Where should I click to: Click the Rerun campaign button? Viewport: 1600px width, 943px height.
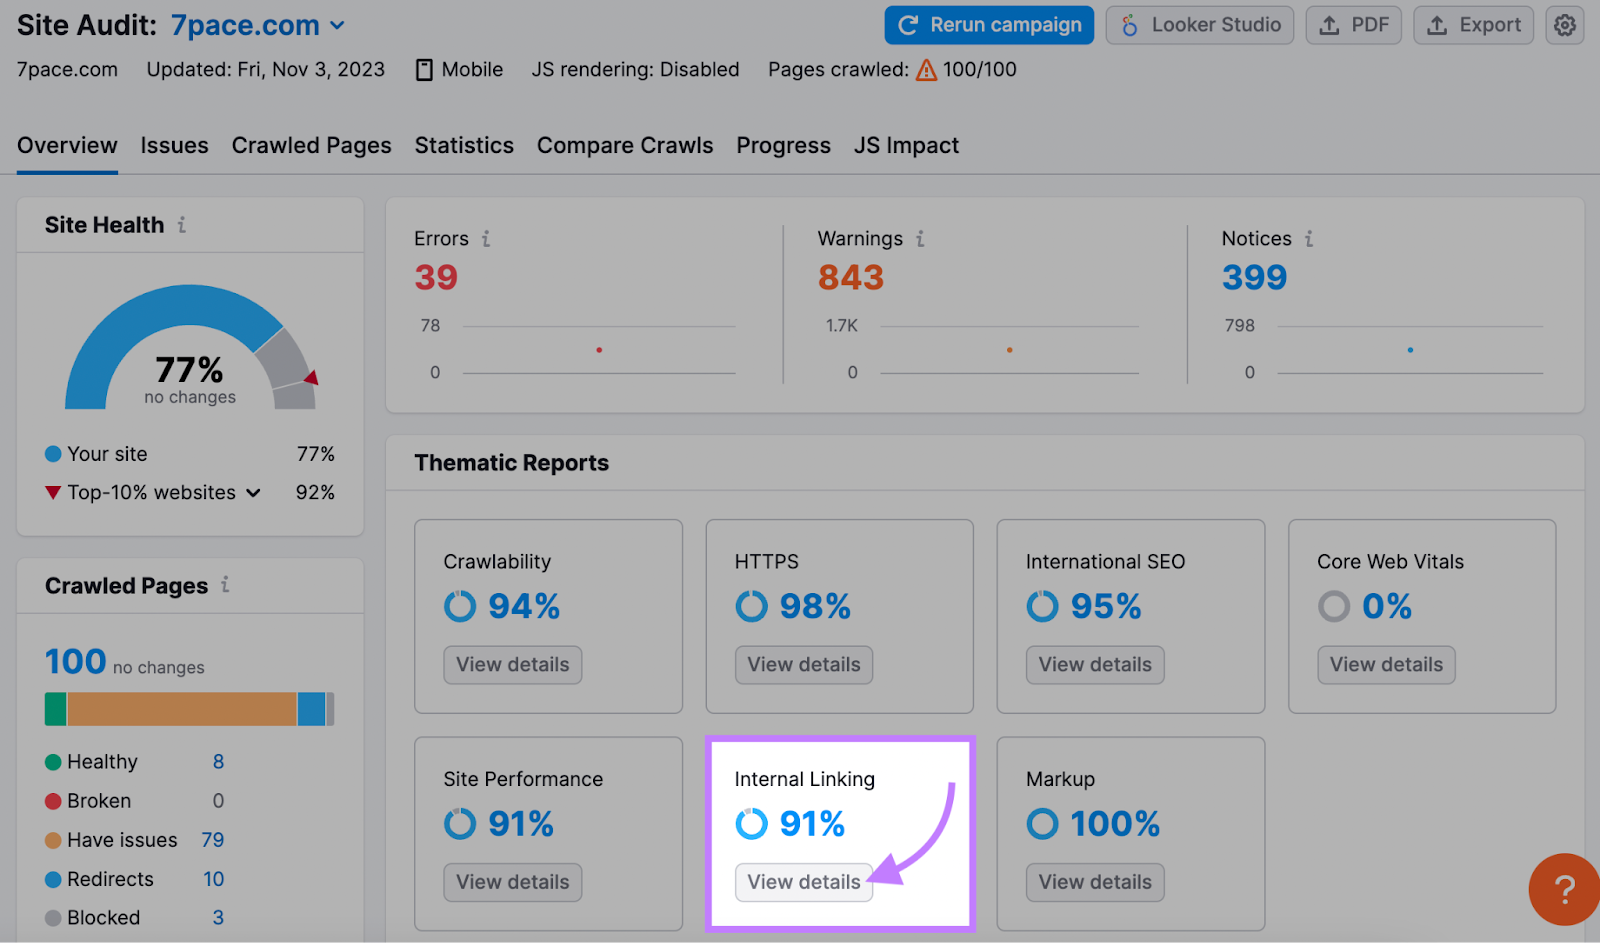coord(989,25)
